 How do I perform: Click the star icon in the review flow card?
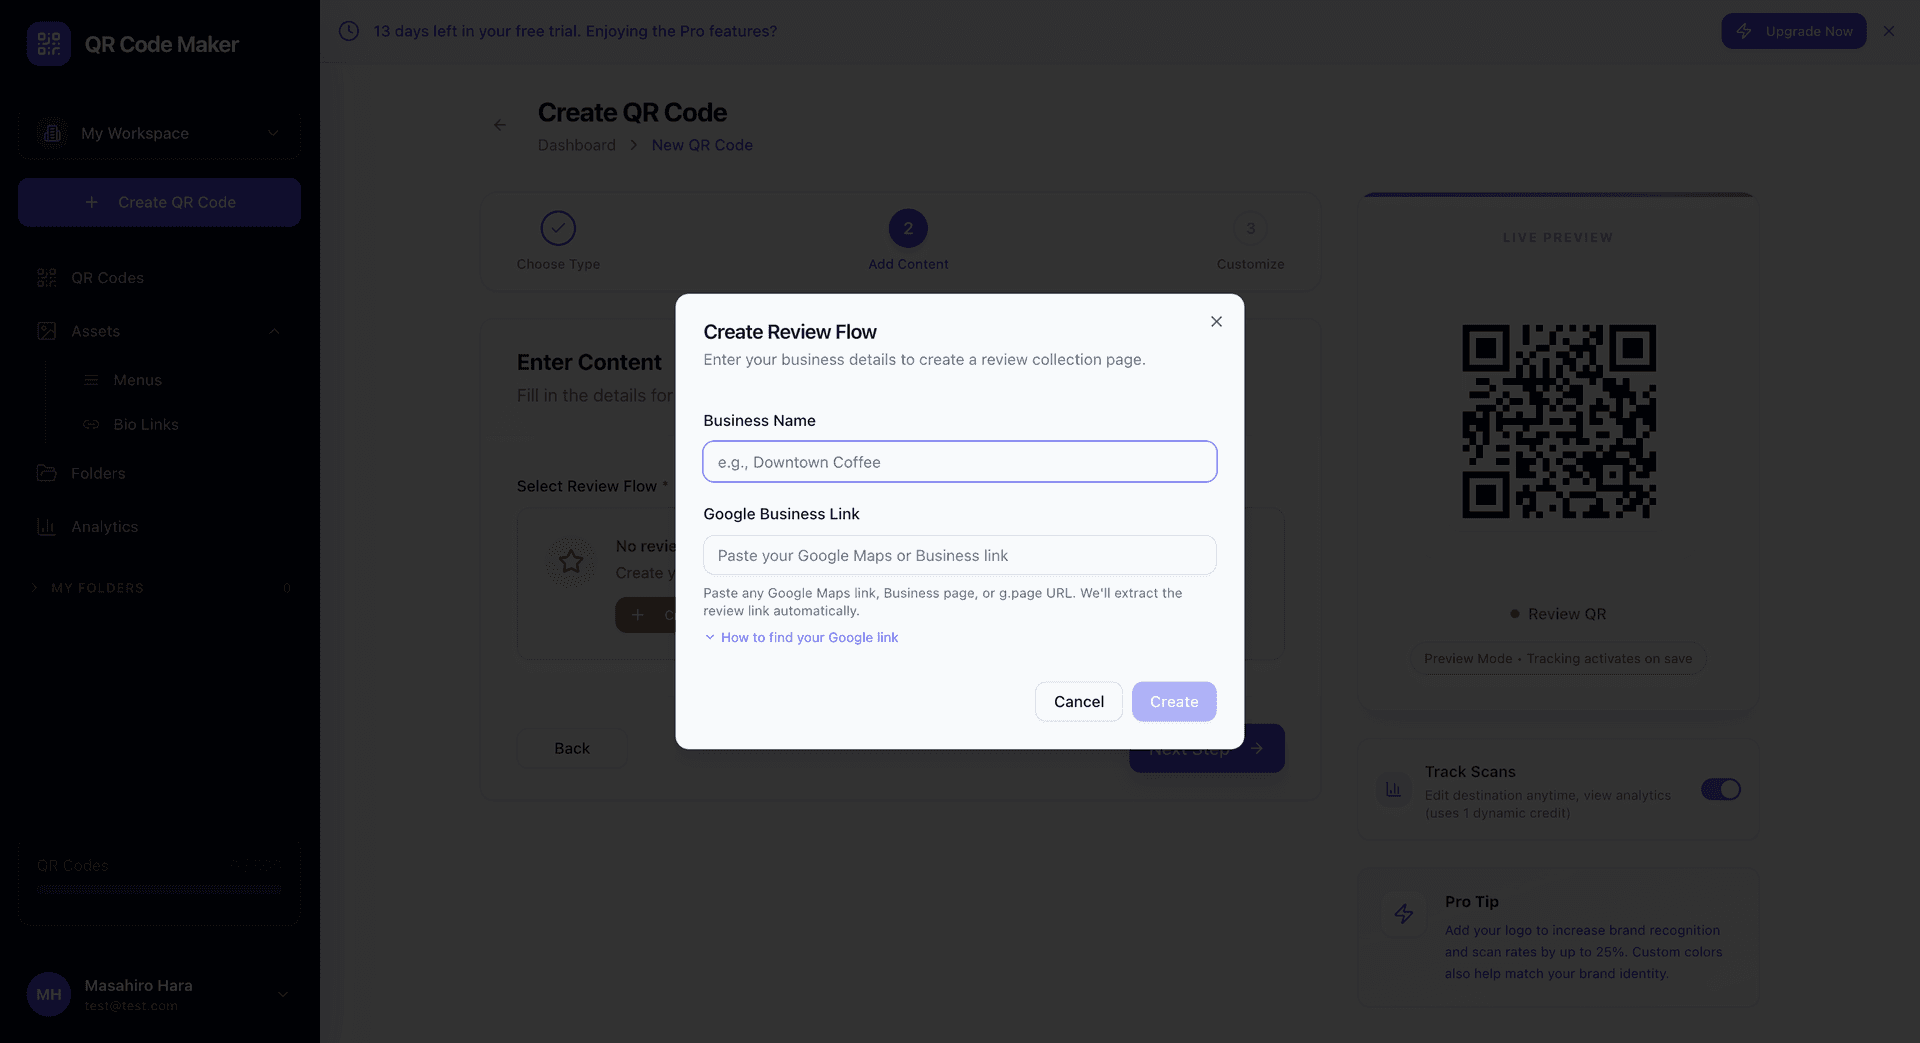click(570, 561)
